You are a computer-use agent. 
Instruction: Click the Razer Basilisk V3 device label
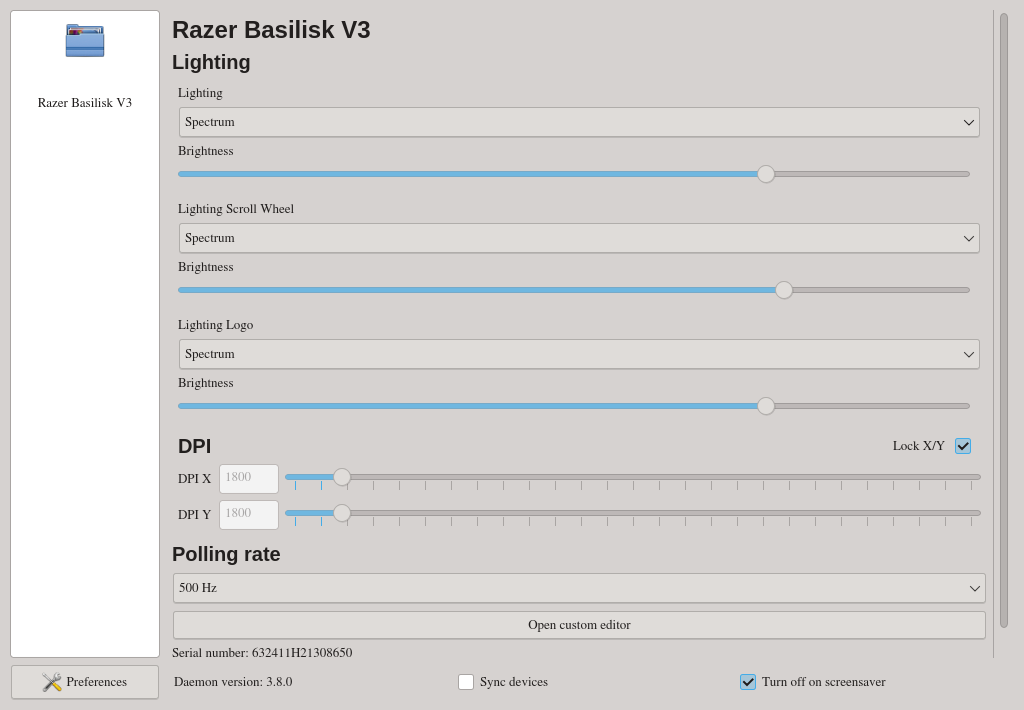coord(85,103)
